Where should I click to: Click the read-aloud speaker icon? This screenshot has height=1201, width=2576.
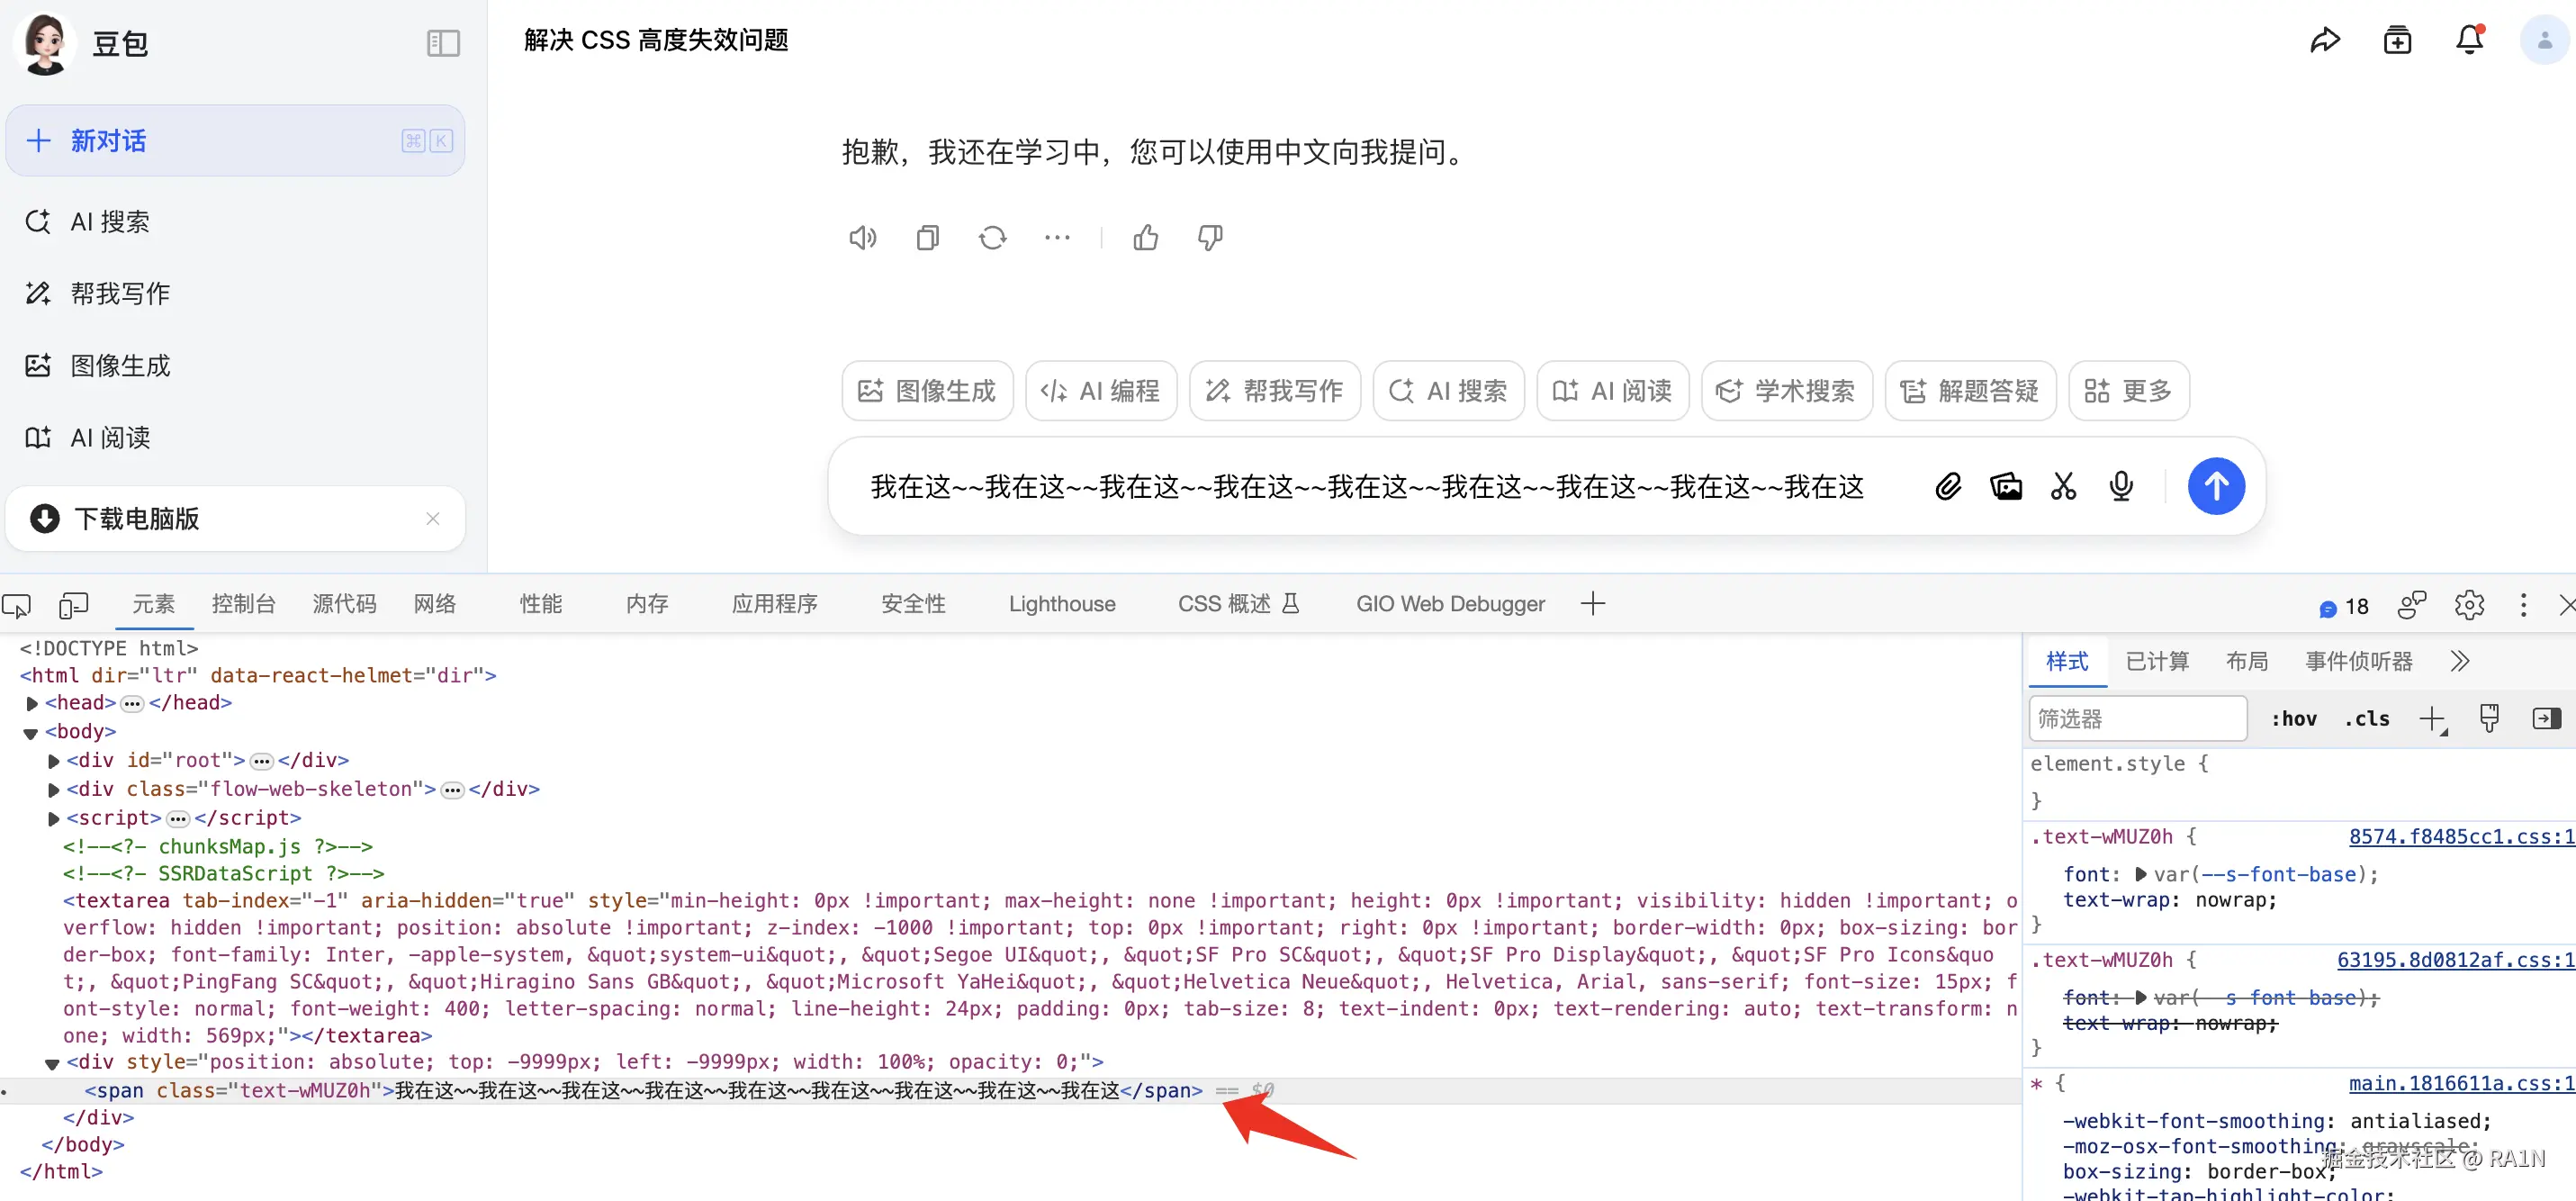coord(862,238)
